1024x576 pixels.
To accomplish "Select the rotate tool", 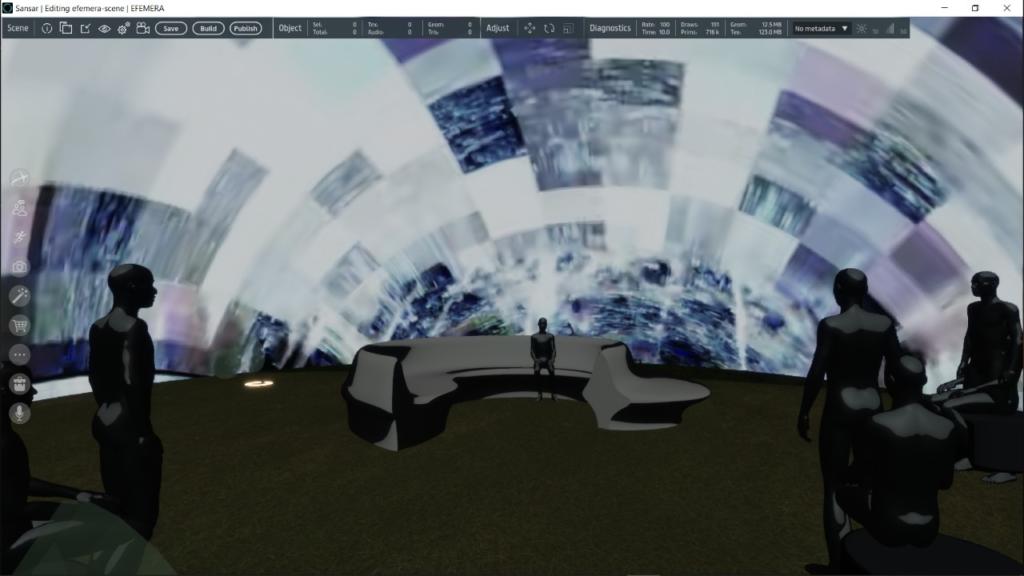I will [549, 28].
